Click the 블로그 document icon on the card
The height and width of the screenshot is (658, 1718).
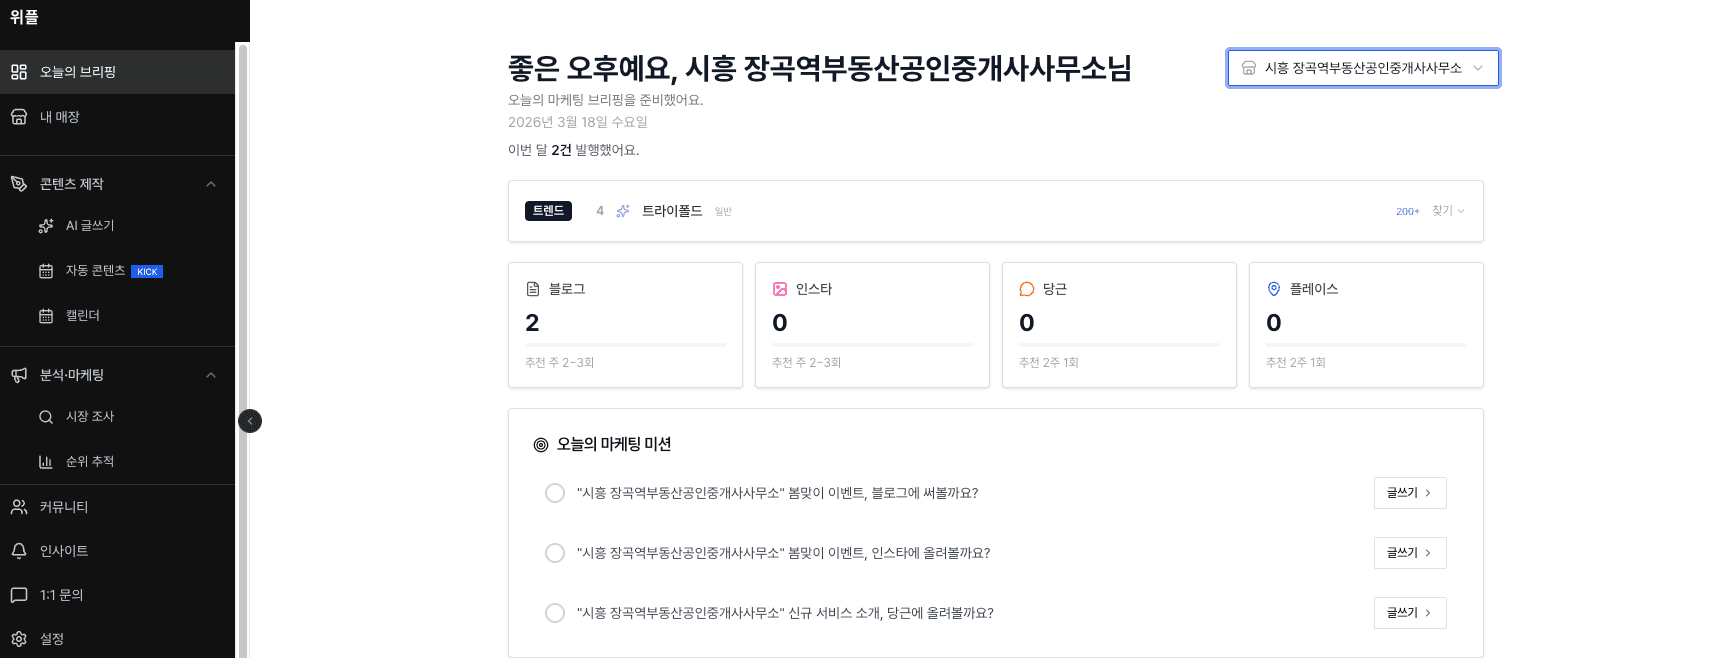tap(532, 289)
